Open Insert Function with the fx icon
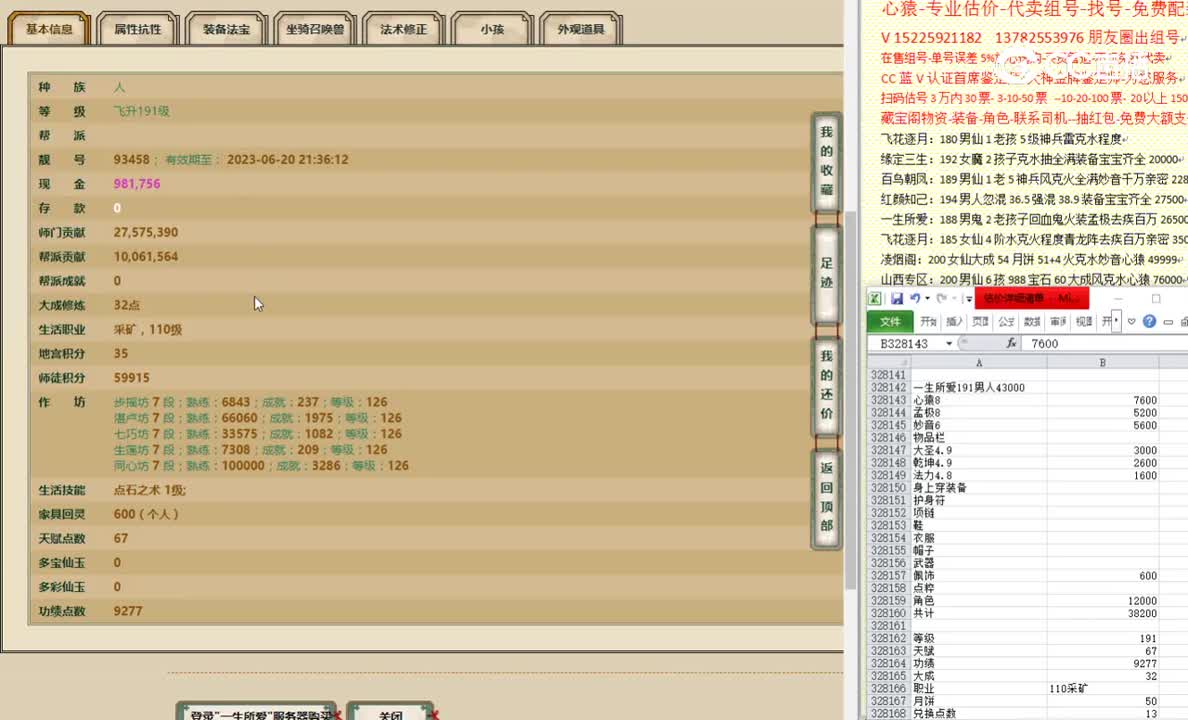The image size is (1188, 720). pyautogui.click(x=1012, y=342)
